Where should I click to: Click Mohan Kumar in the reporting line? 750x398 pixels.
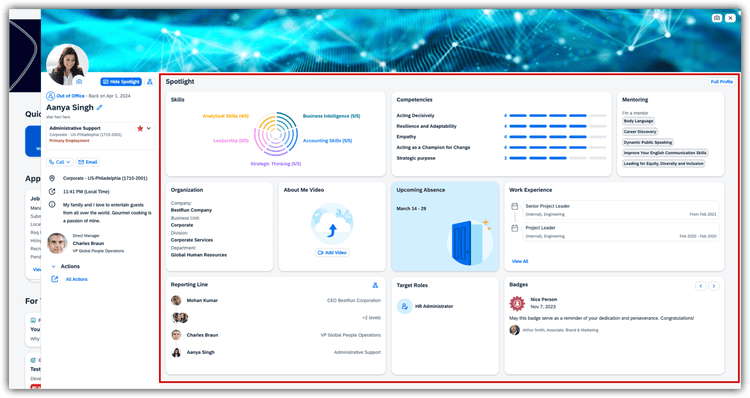(202, 300)
